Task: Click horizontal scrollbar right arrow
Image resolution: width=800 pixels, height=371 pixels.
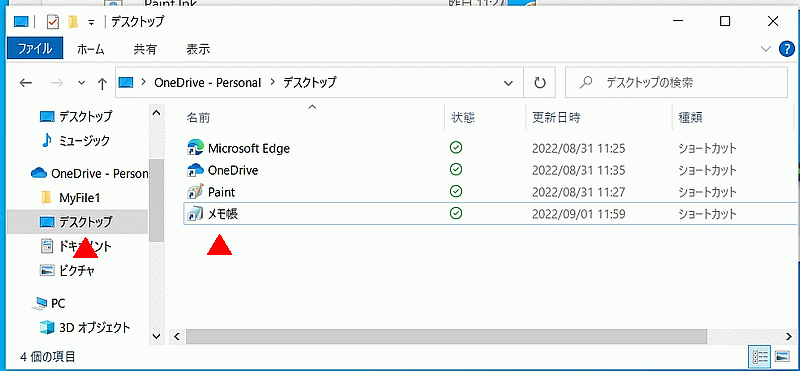Action: pos(790,337)
